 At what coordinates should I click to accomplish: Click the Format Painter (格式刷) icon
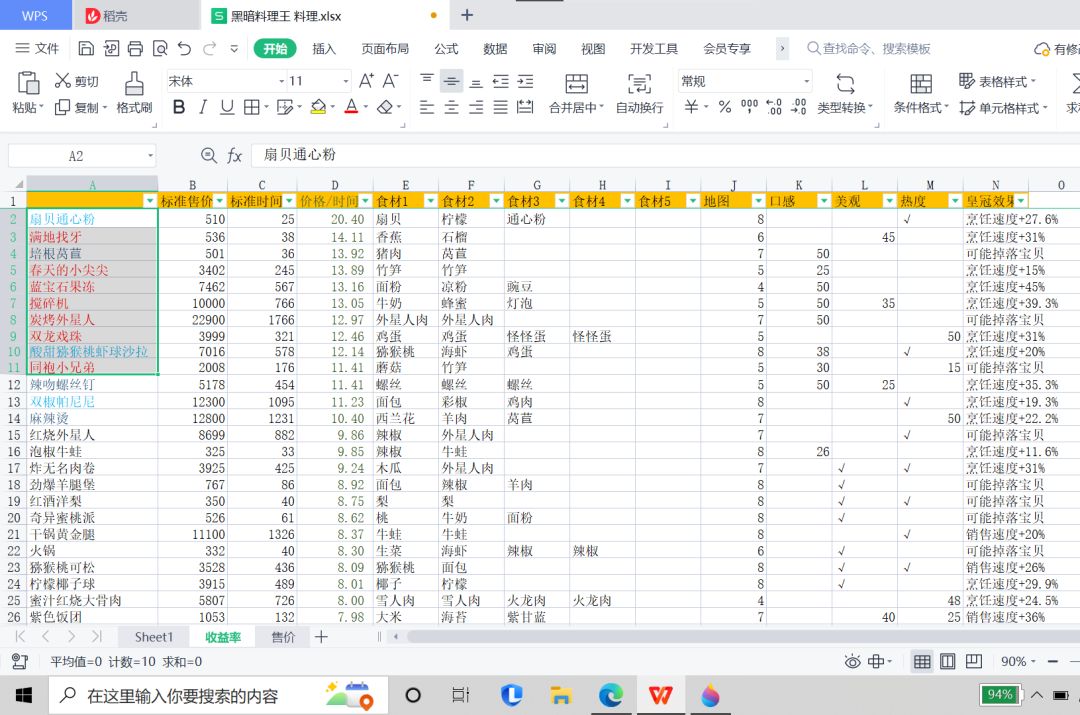tap(134, 83)
